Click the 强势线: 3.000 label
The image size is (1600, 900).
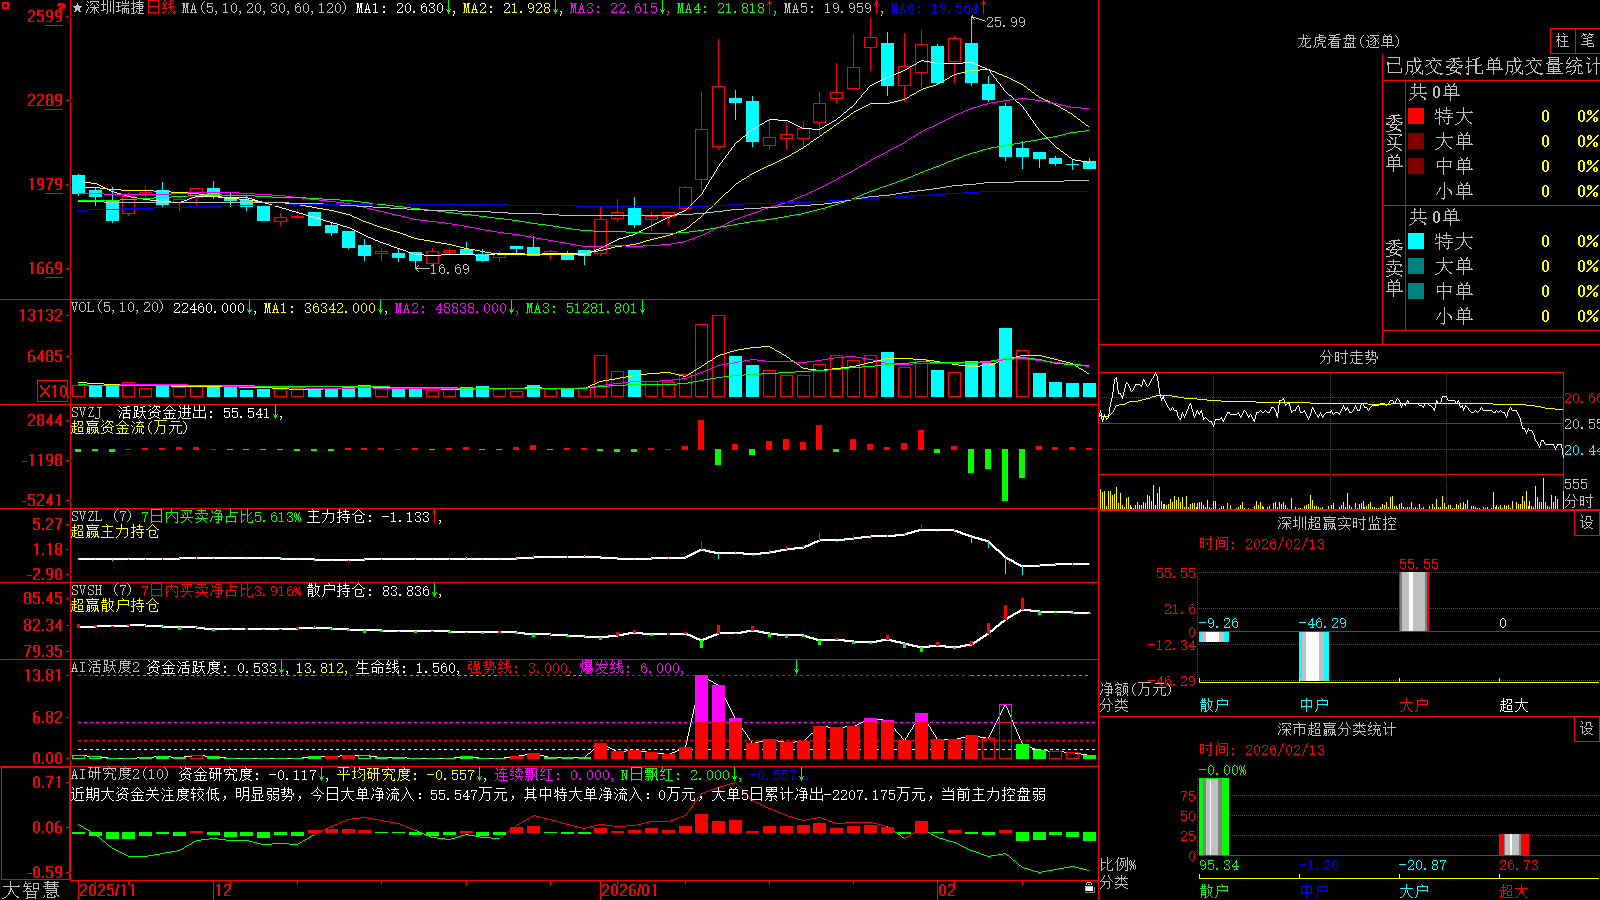(519, 667)
